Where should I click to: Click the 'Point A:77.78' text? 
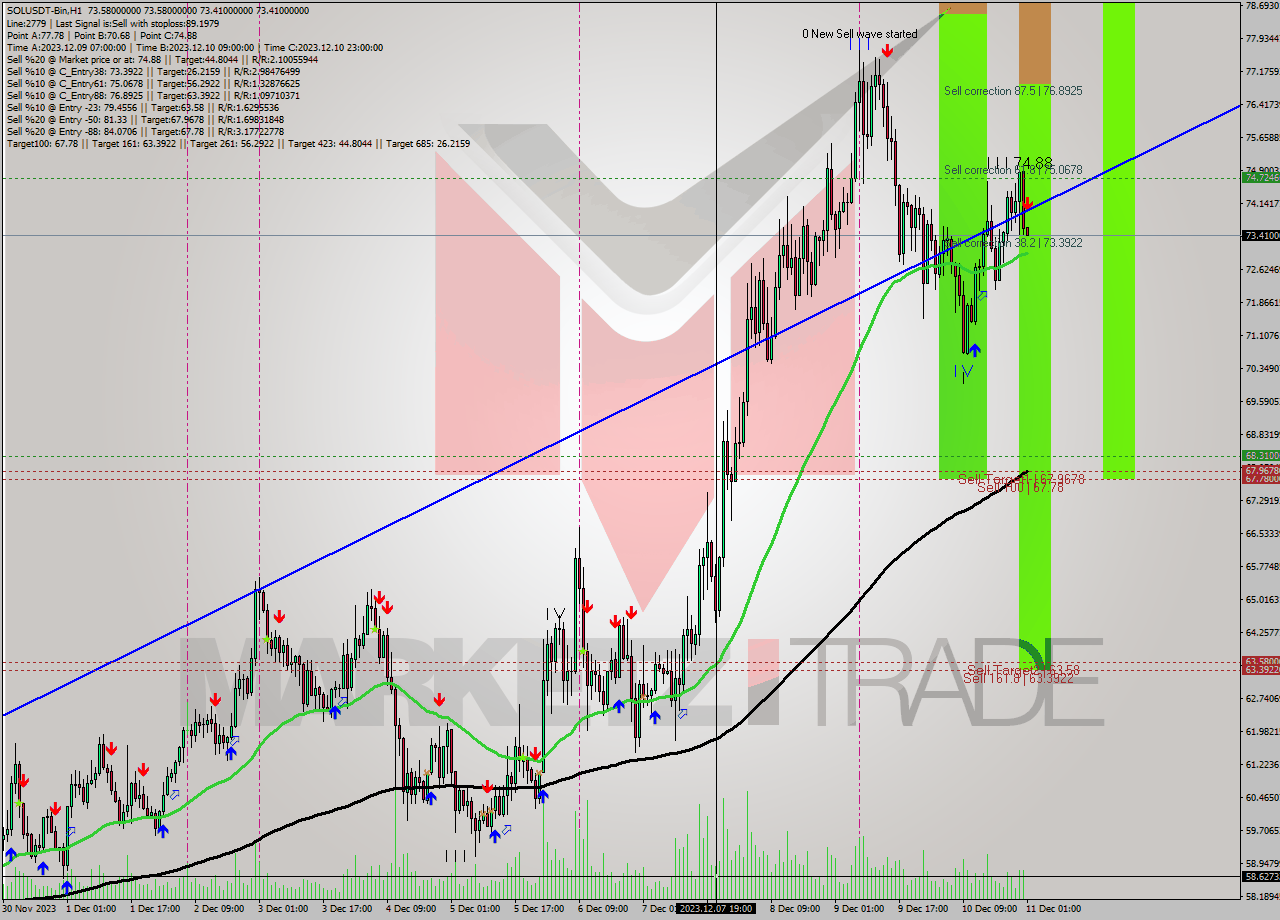[38, 35]
